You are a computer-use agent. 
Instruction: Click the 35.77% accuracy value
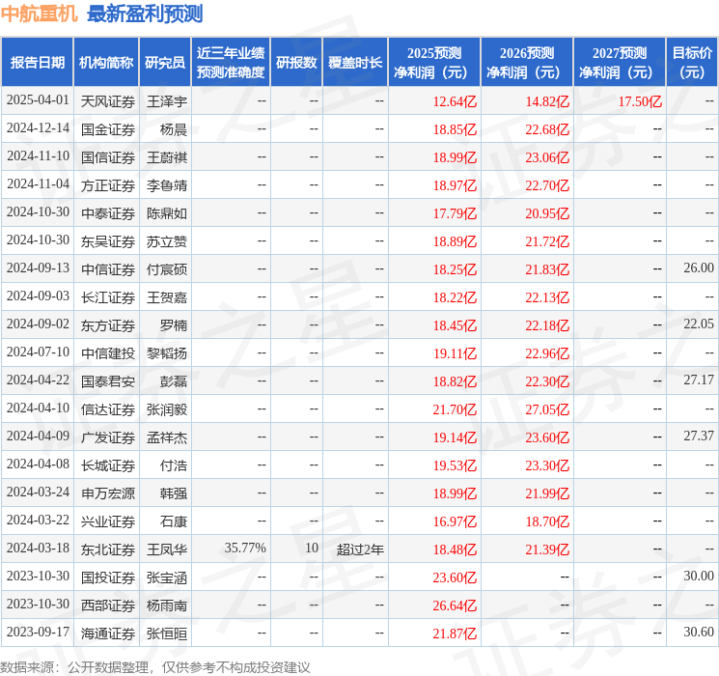coord(245,548)
